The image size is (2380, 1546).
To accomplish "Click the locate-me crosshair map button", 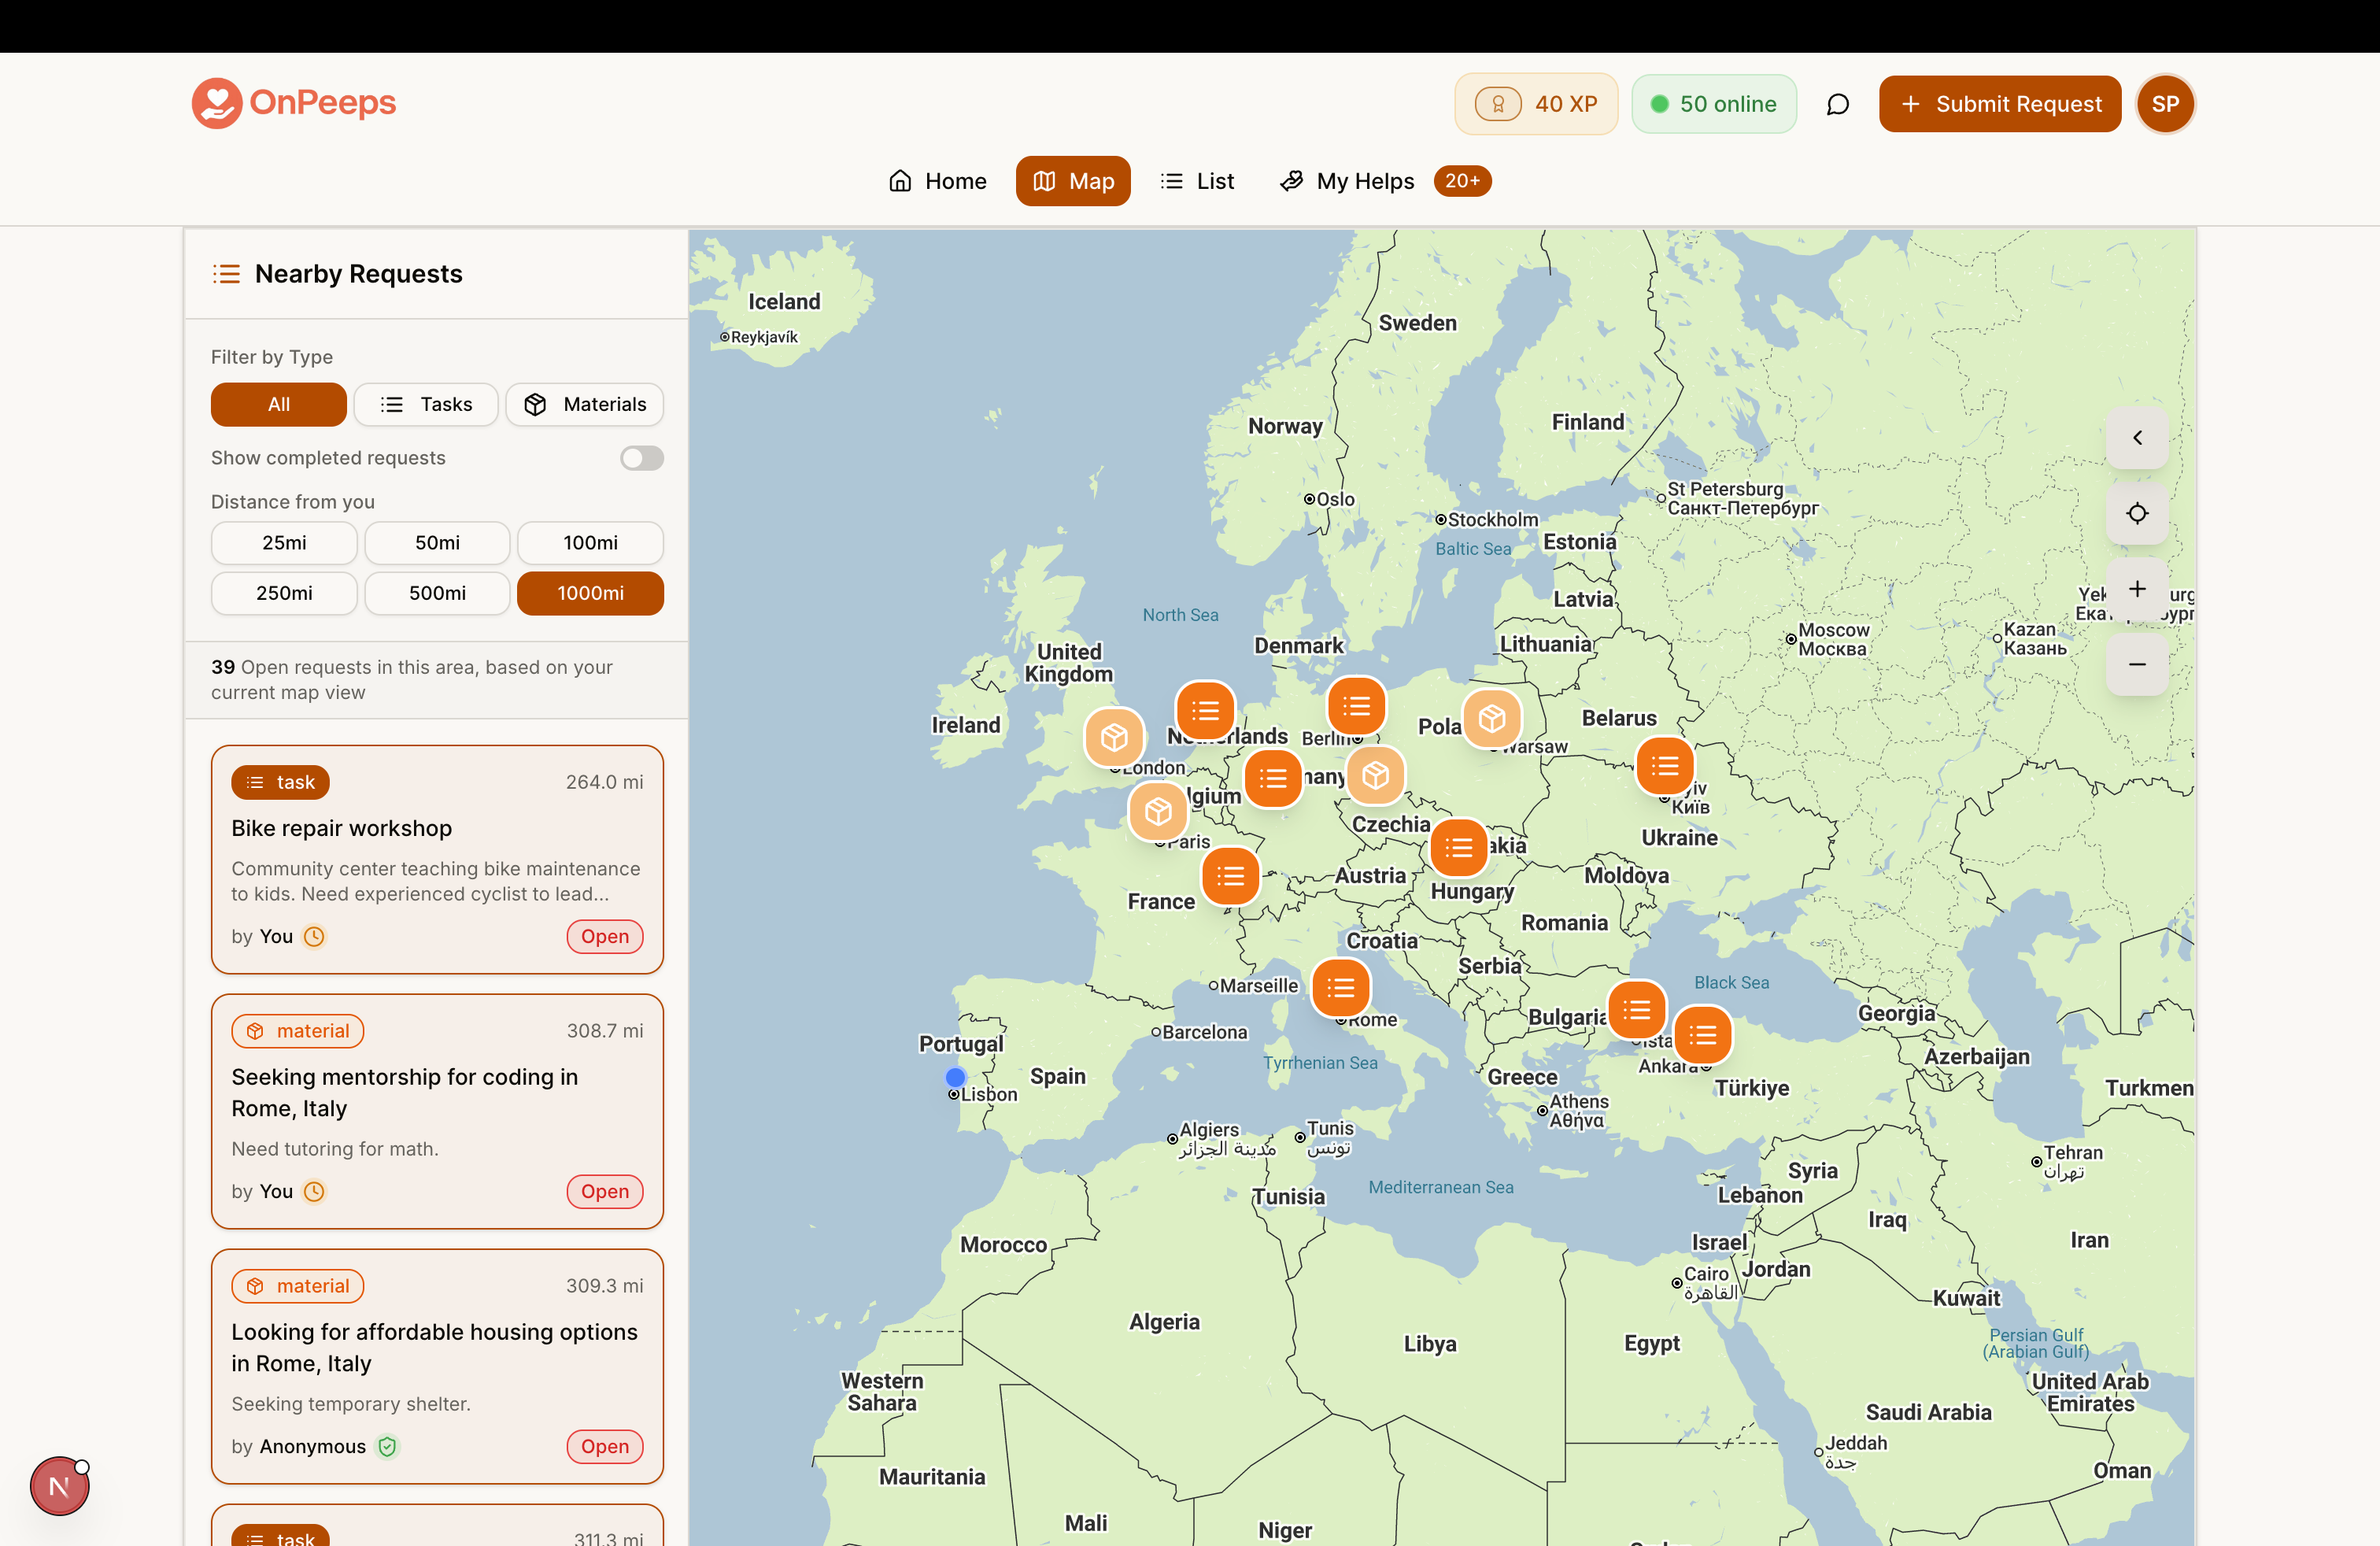I will click(2136, 513).
